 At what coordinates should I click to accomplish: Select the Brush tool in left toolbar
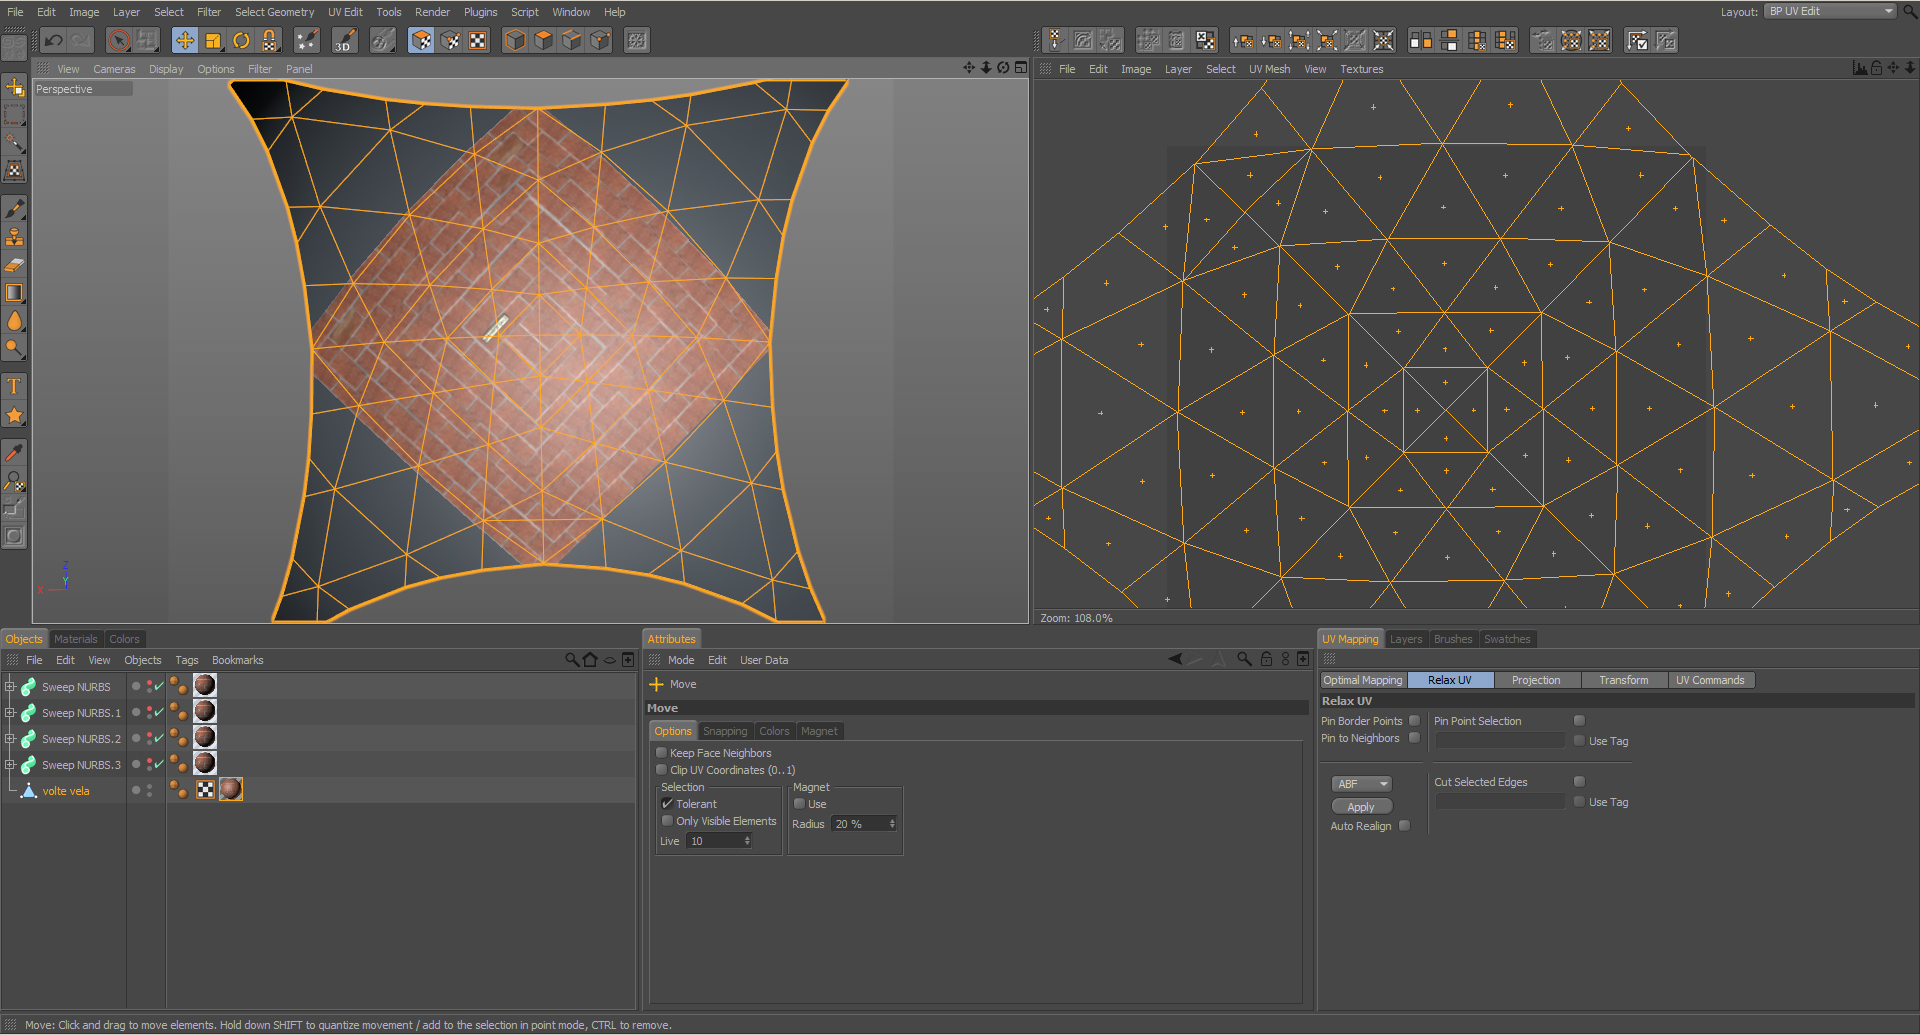point(14,209)
